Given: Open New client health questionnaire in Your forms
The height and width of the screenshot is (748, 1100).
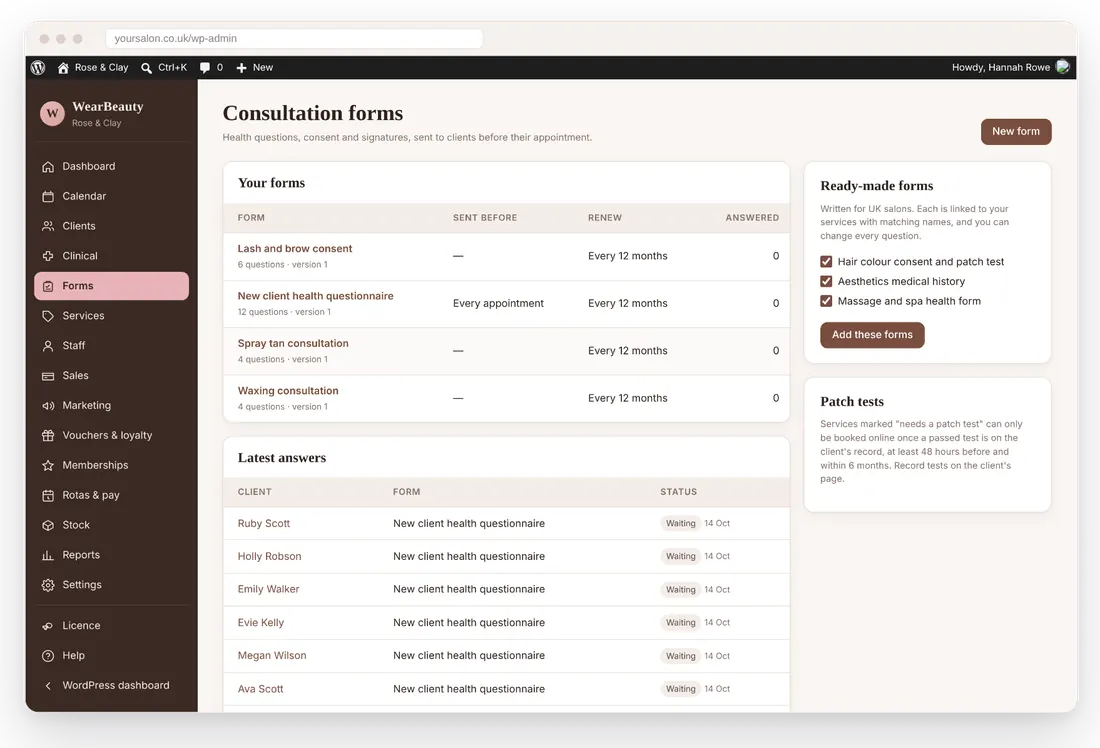Looking at the screenshot, I should (x=315, y=296).
